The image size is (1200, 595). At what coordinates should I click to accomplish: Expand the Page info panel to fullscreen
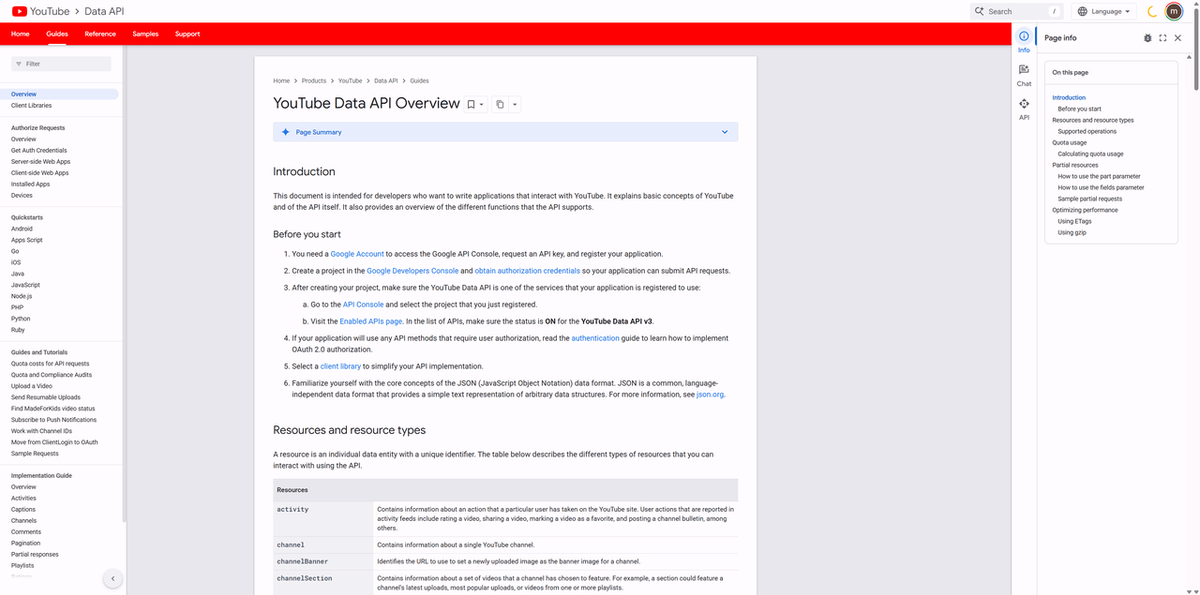1163,38
